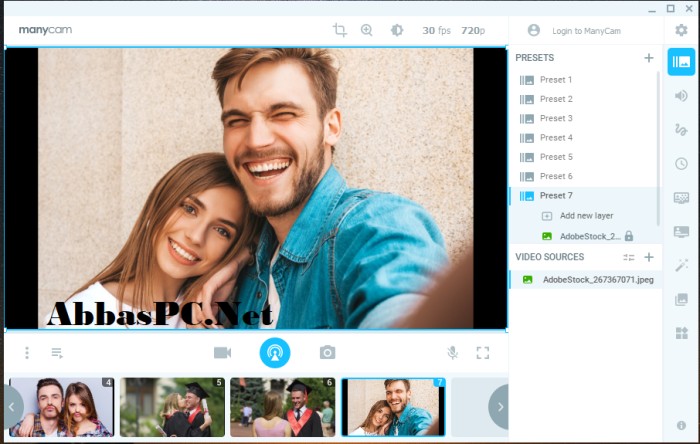The height and width of the screenshot is (444, 700).
Task: Open the Lower Third sidebar tab
Action: coord(681,232)
